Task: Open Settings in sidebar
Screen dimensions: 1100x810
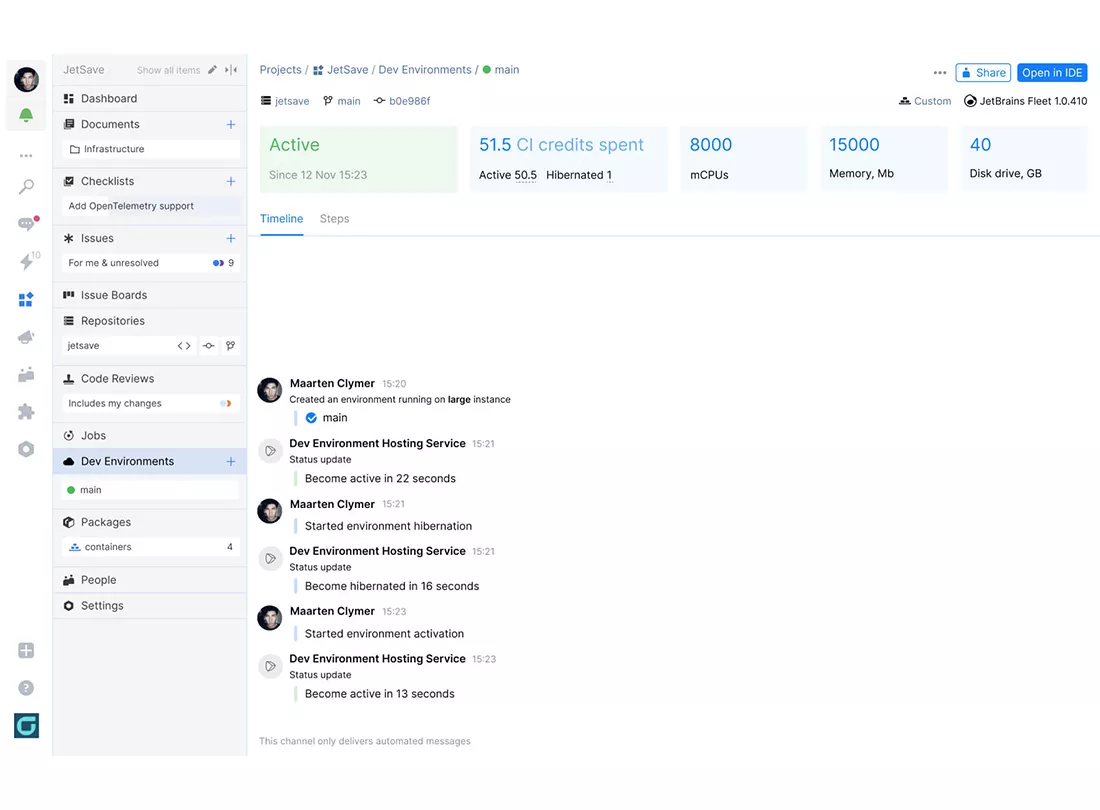Action: [x=150, y=606]
